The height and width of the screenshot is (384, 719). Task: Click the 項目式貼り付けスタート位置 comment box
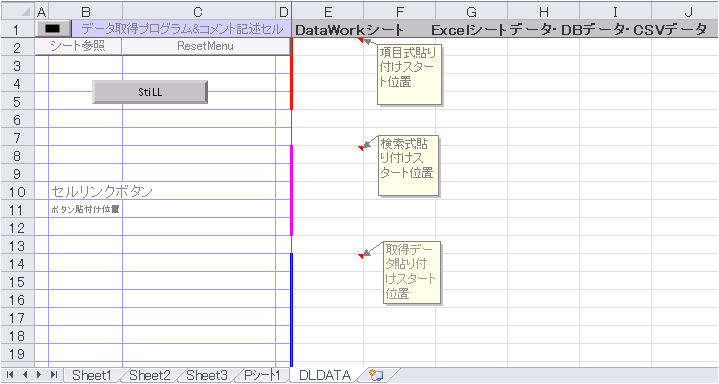pos(409,74)
